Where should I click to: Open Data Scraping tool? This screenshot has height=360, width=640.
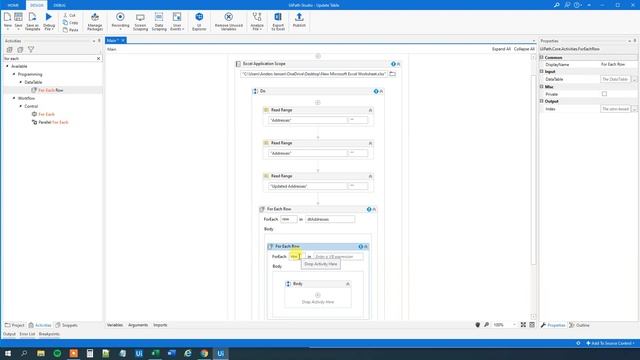[x=159, y=21]
